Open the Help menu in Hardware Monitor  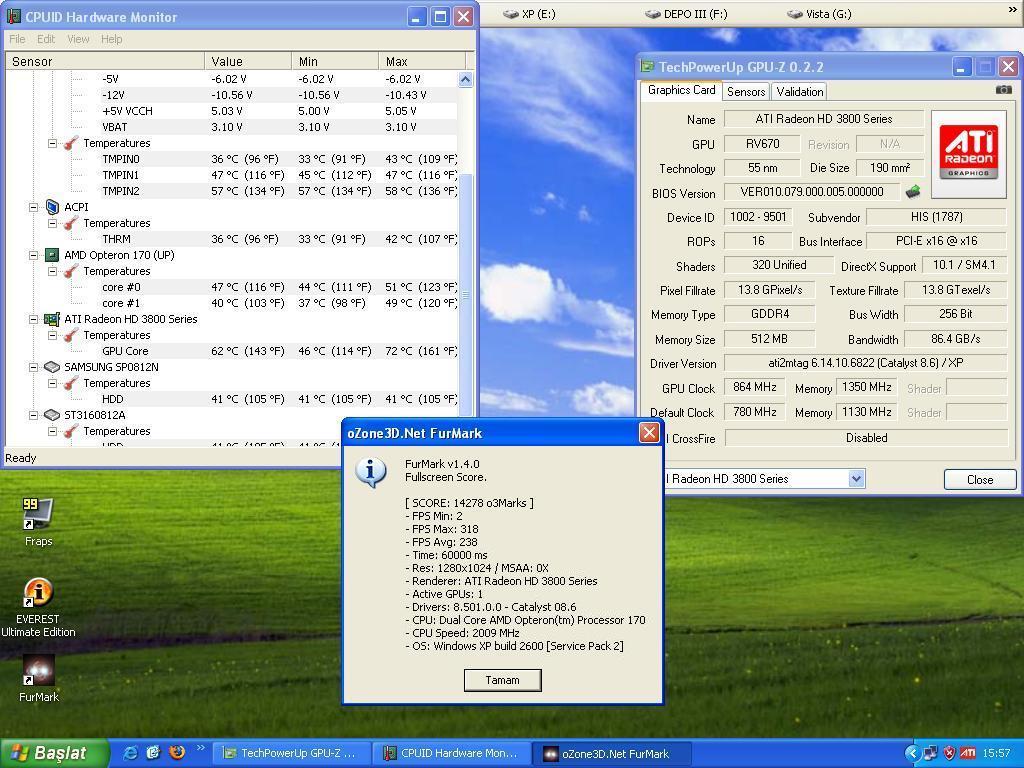pos(112,39)
